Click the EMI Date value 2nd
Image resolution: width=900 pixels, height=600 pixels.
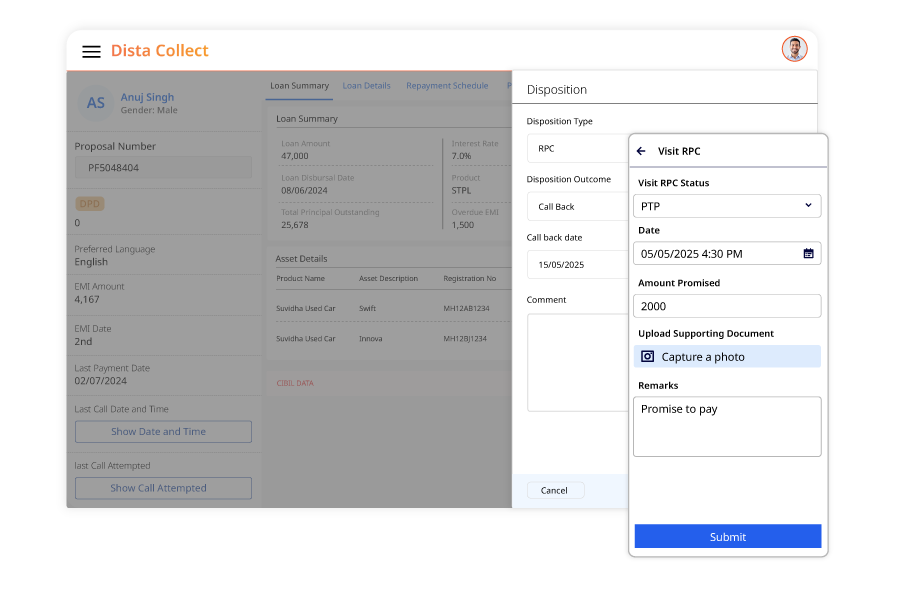83,342
